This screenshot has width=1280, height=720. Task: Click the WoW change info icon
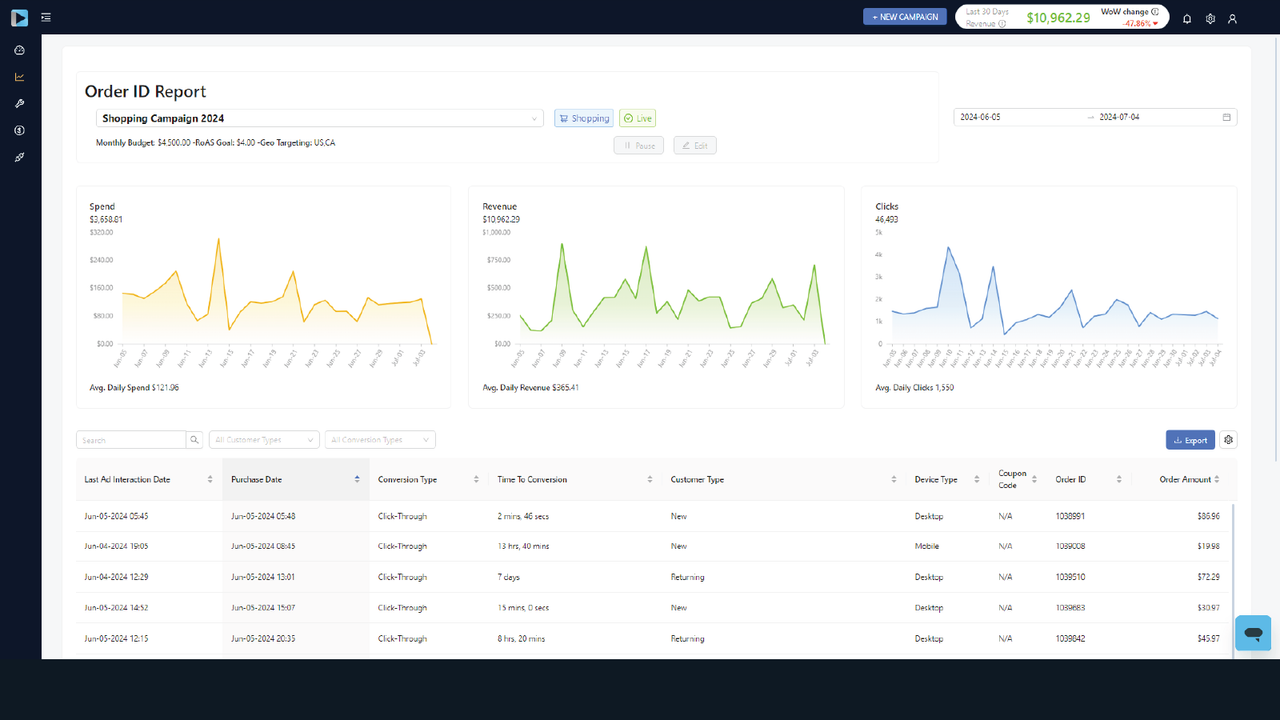coord(1155,12)
